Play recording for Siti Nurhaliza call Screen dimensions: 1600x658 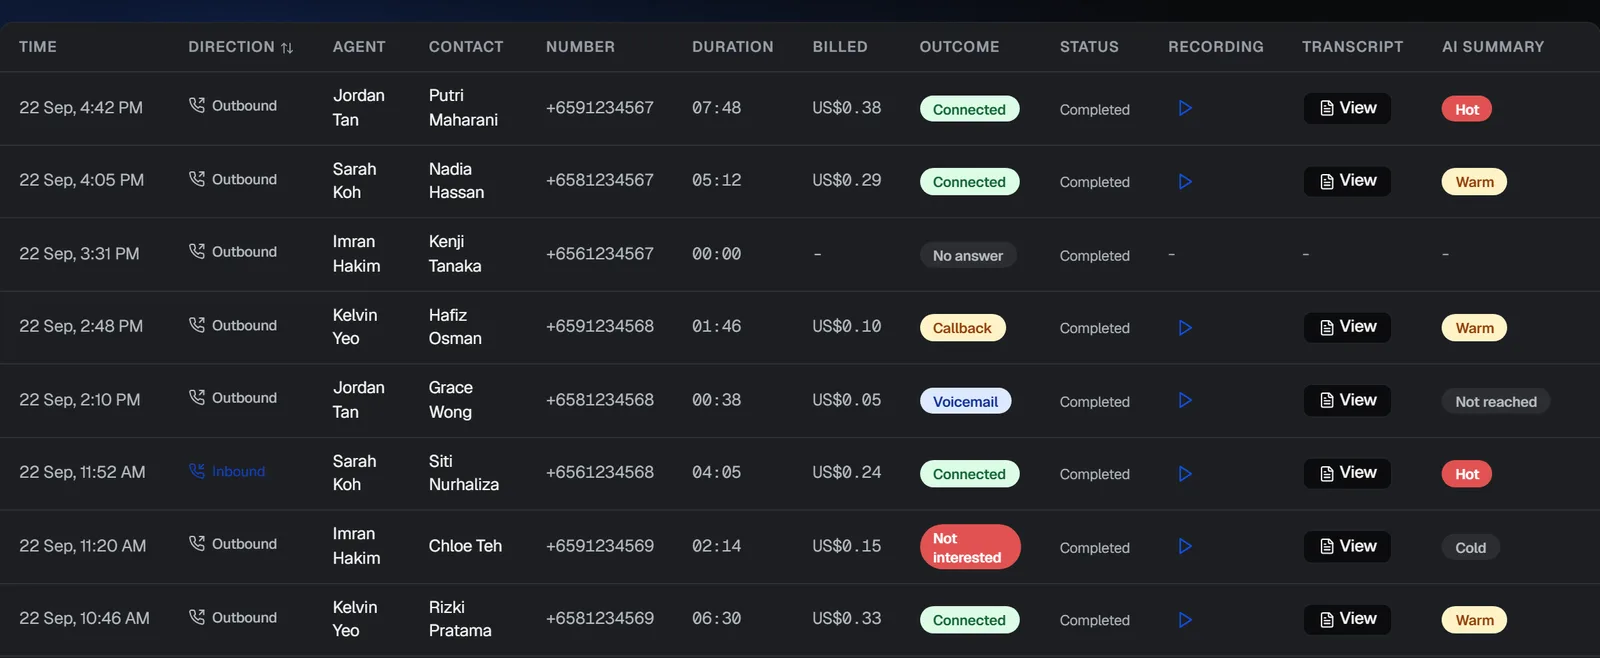[1185, 474]
